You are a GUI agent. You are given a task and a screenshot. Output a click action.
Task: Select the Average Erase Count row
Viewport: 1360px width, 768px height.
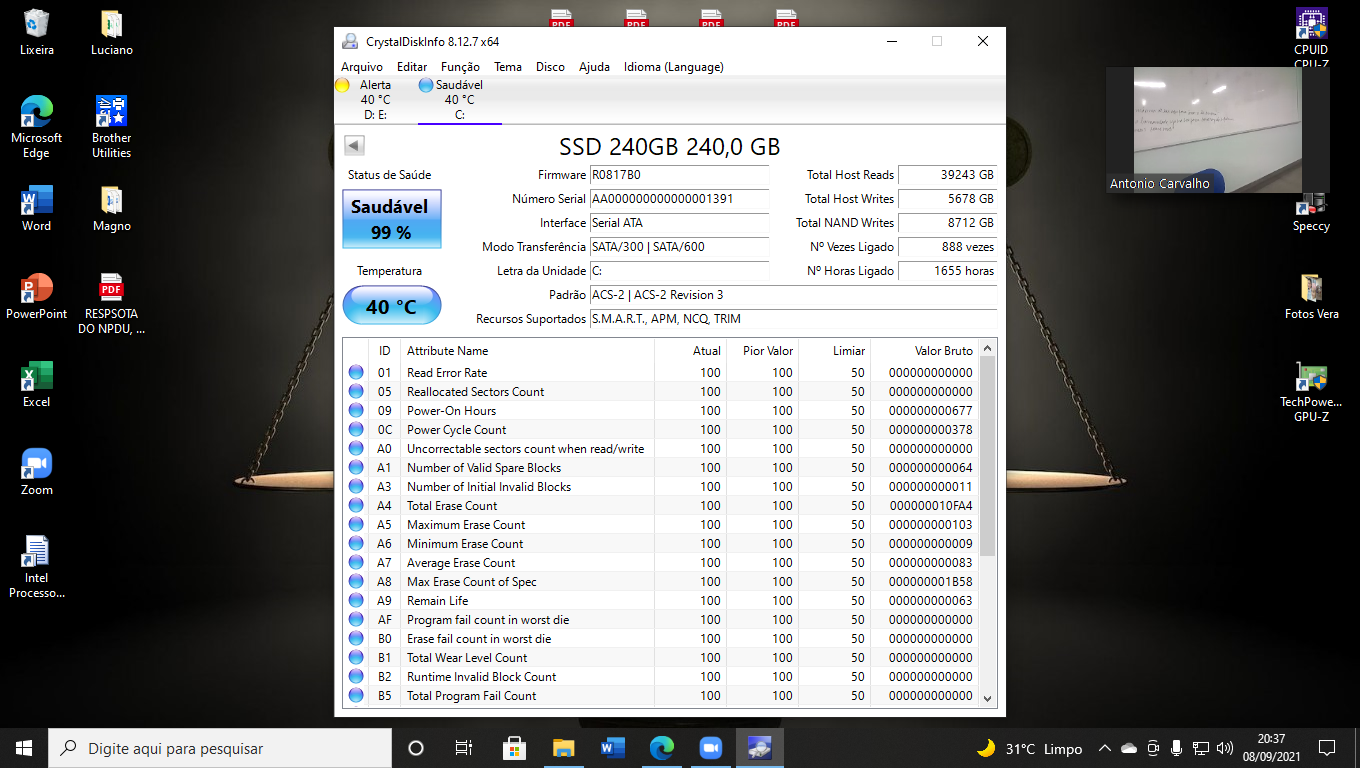(x=660, y=563)
